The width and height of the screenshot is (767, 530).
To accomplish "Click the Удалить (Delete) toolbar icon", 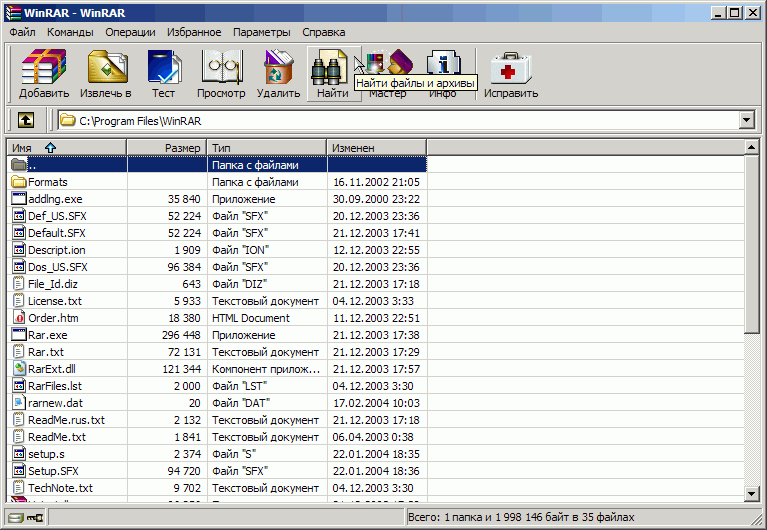I will pos(278,66).
